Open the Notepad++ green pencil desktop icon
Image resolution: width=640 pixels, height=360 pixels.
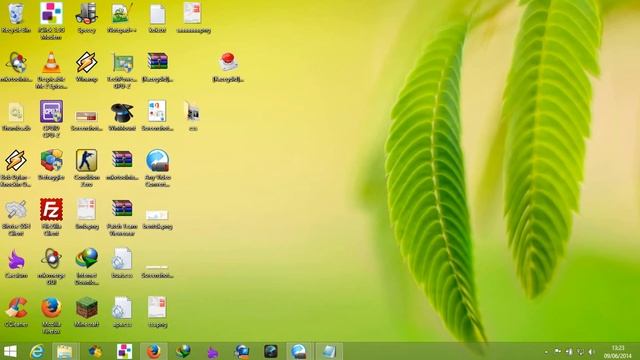coord(122,18)
